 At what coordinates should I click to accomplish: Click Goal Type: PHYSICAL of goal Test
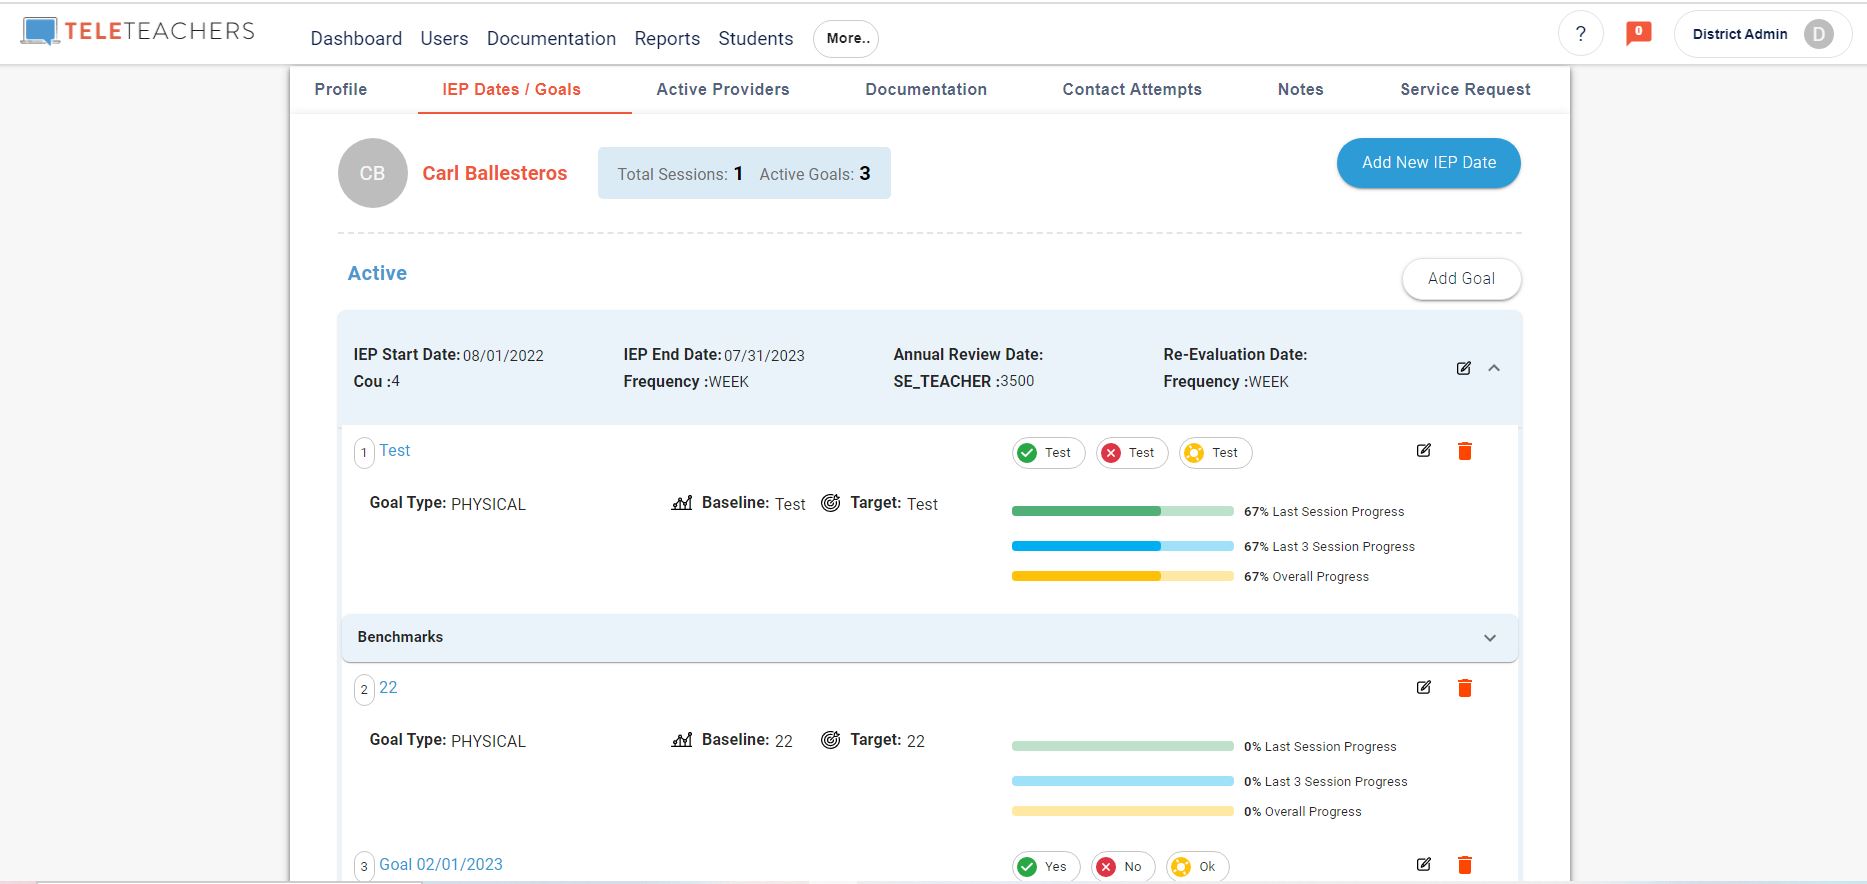point(447,503)
